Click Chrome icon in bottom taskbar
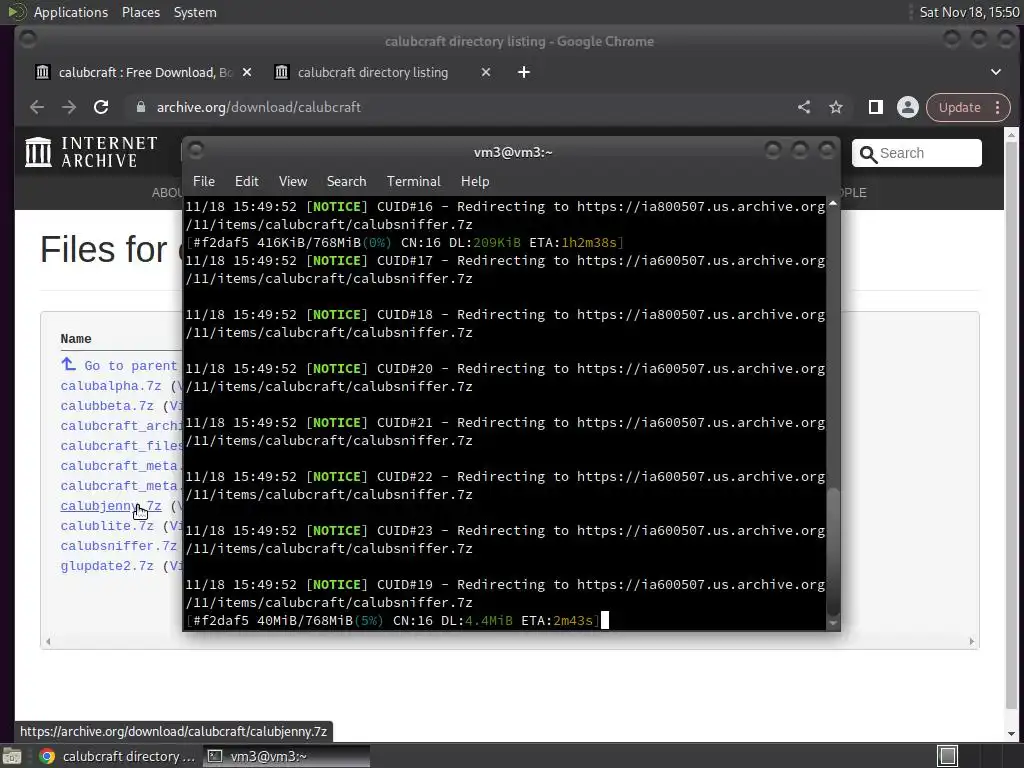This screenshot has height=768, width=1024. point(47,756)
